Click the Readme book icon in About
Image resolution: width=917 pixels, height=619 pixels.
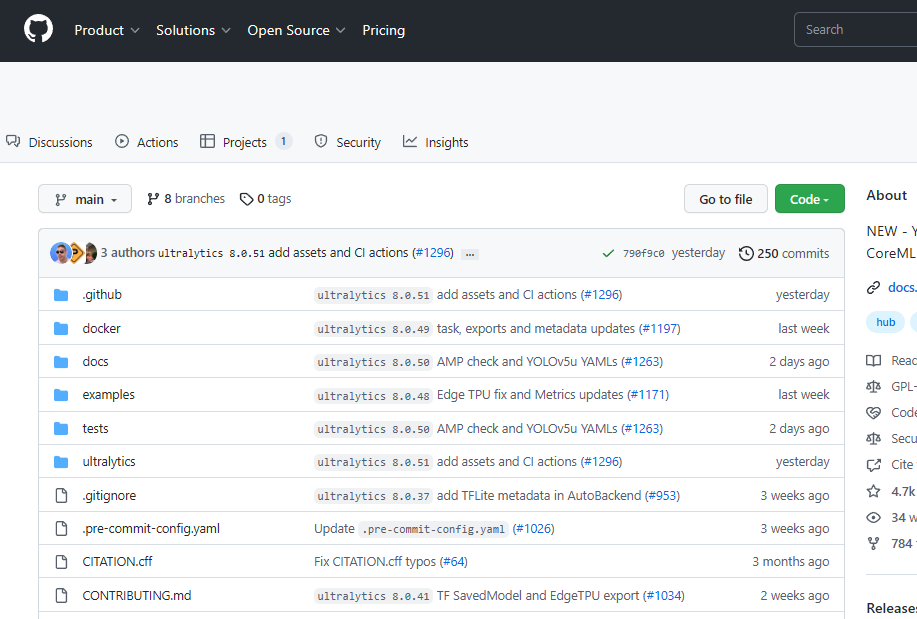point(873,360)
